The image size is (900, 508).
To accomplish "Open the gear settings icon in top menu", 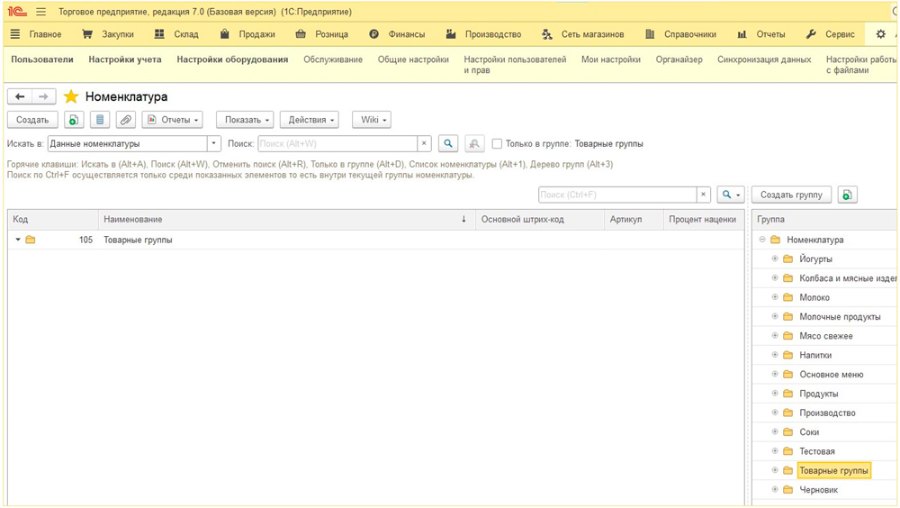I will pos(880,34).
